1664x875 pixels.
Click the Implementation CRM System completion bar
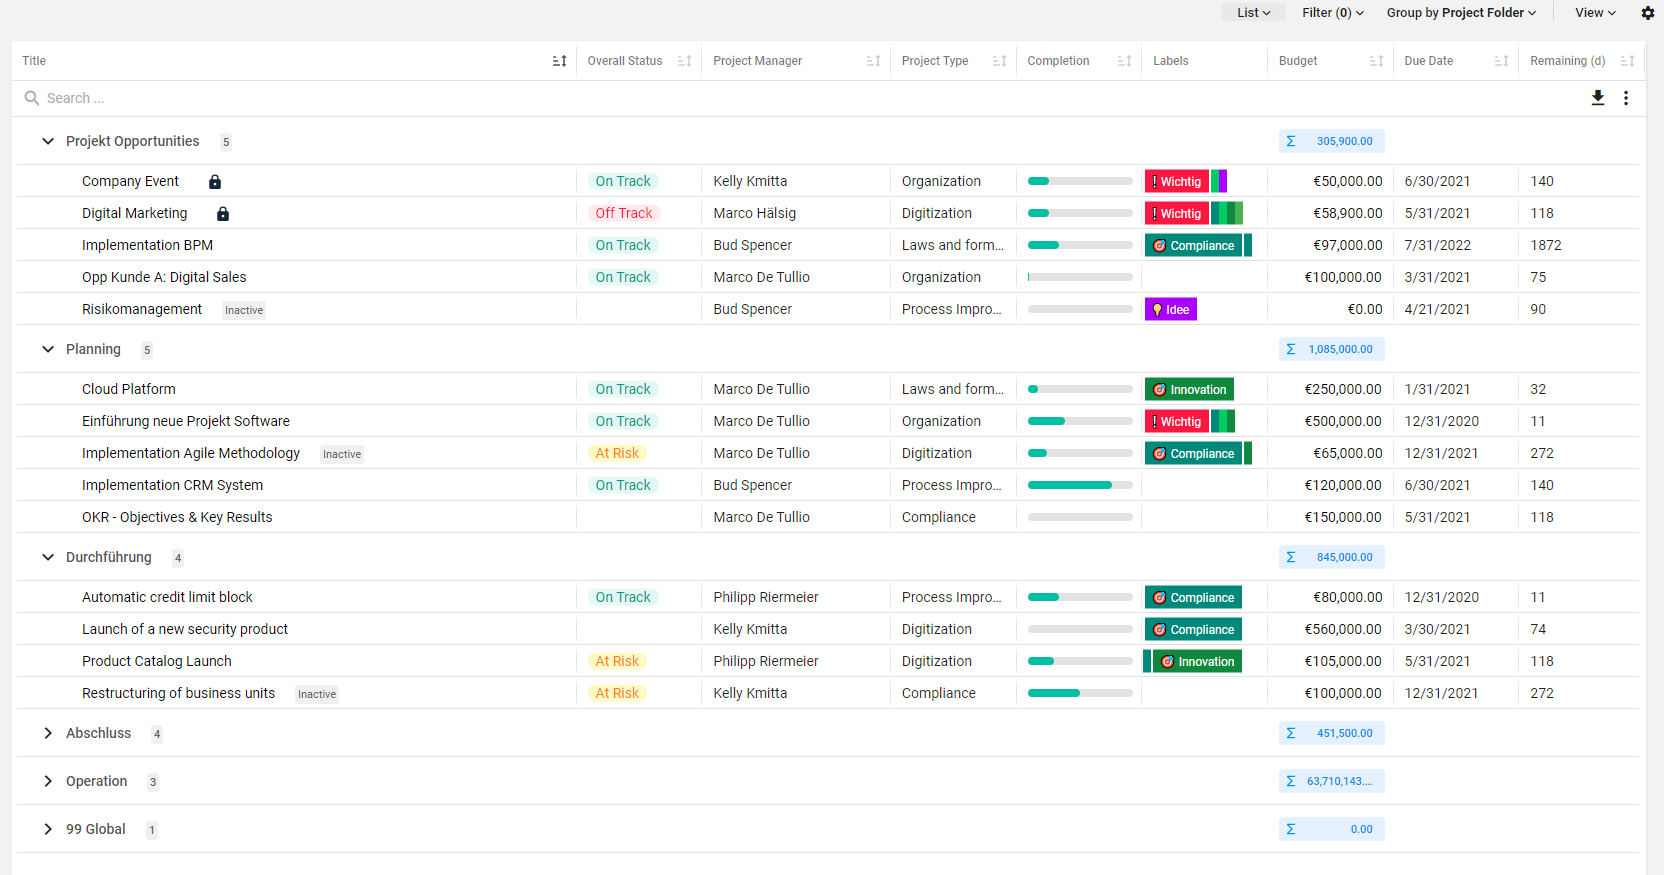click(x=1079, y=485)
